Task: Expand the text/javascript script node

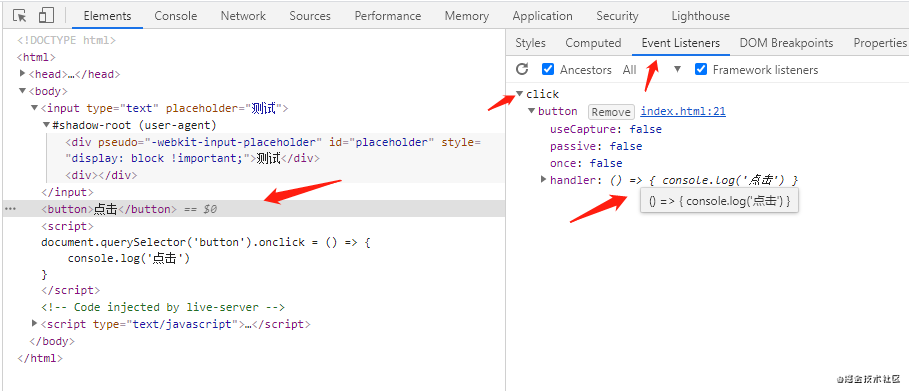Action: pyautogui.click(x=35, y=323)
